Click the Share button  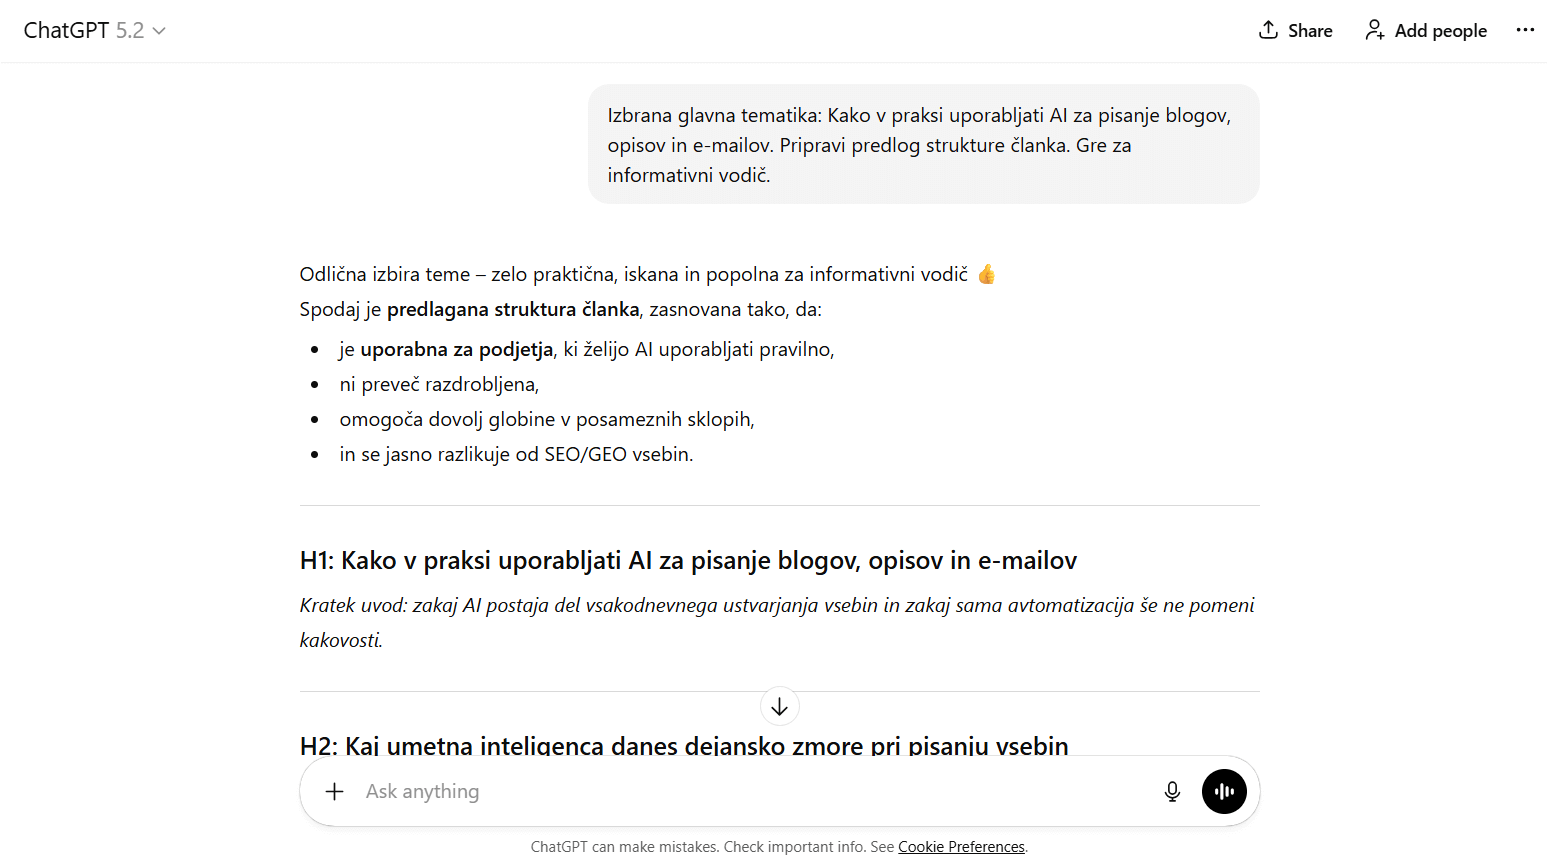[1295, 30]
